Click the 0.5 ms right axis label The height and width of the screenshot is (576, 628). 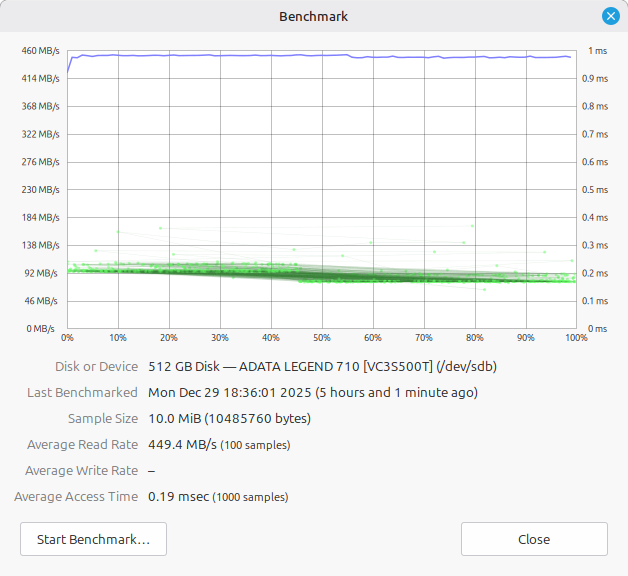point(595,189)
